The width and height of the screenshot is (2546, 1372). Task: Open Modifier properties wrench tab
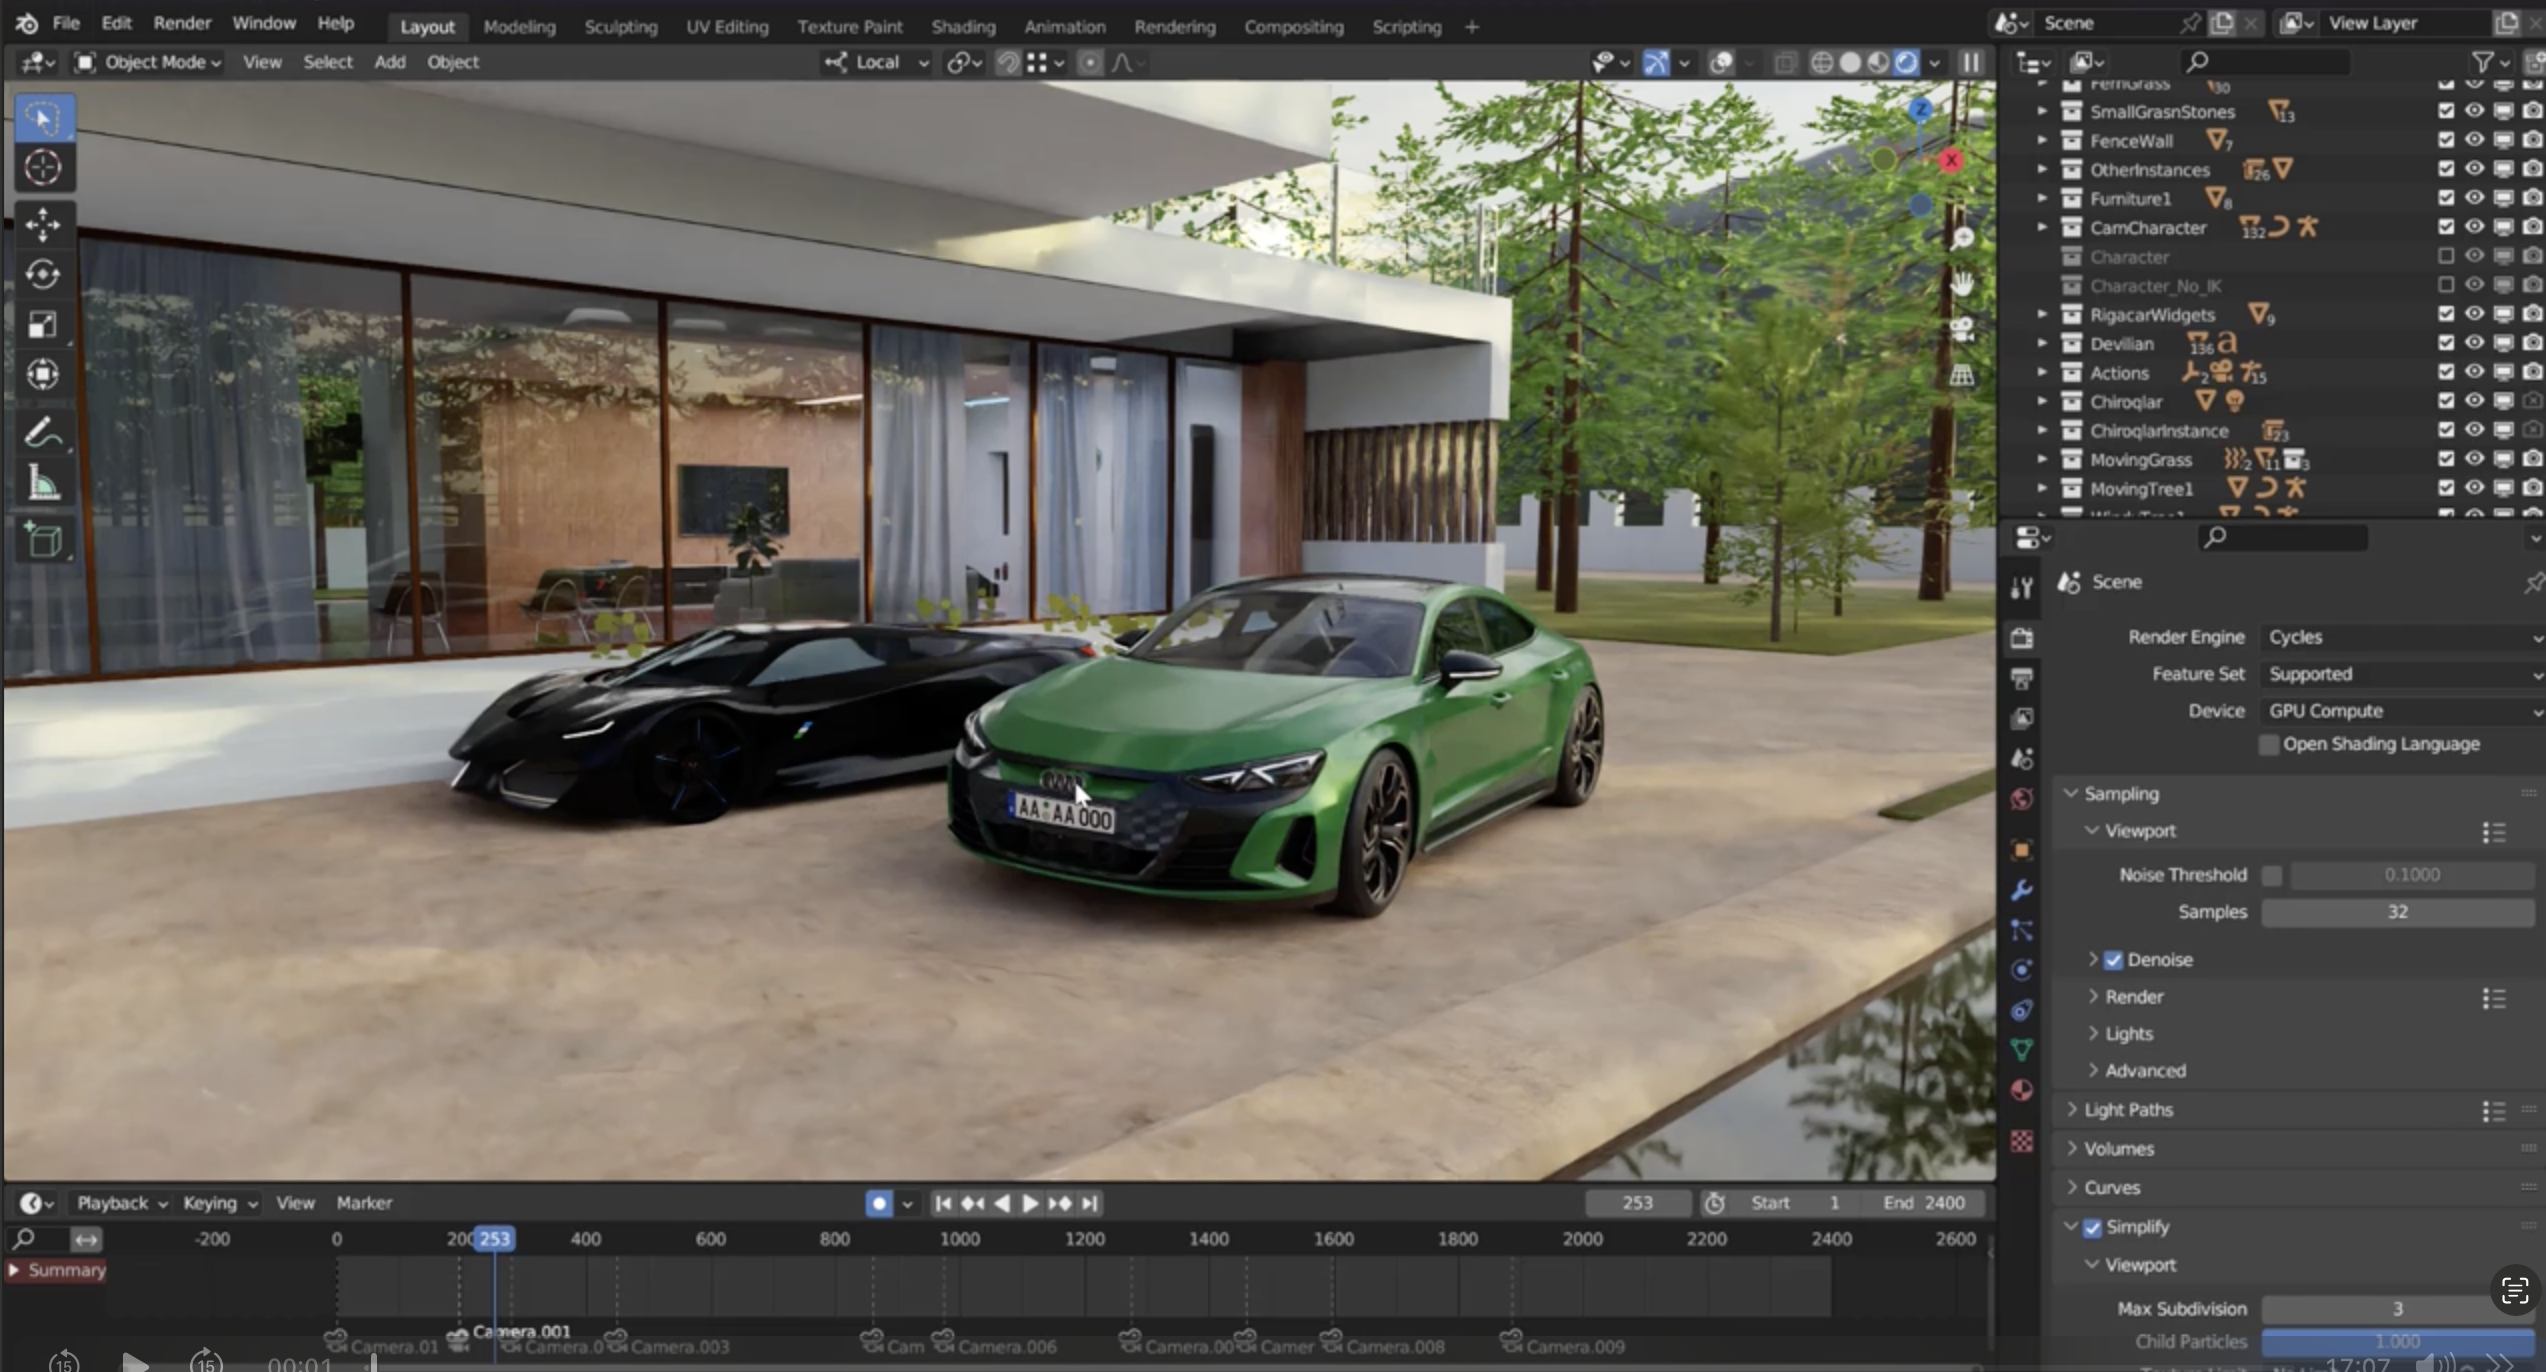(2021, 889)
